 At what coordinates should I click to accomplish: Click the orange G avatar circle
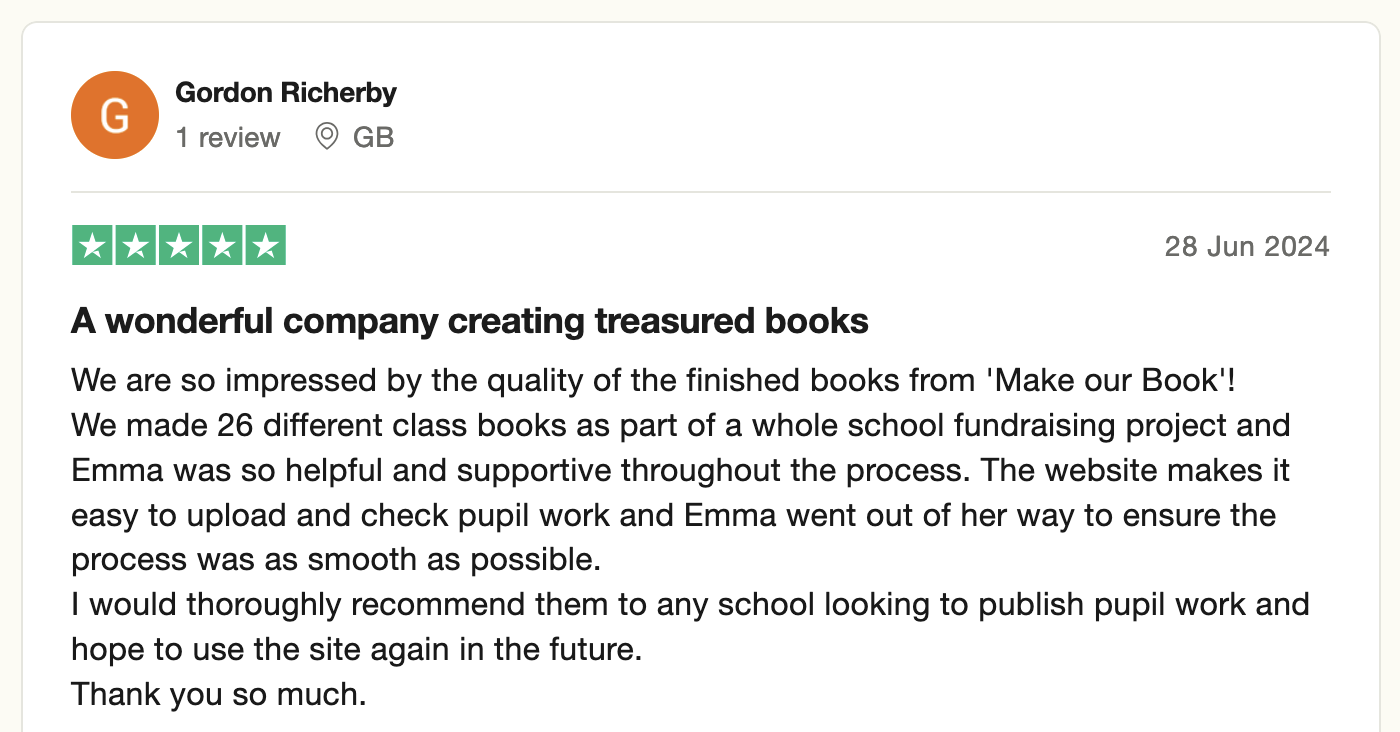tap(115, 115)
